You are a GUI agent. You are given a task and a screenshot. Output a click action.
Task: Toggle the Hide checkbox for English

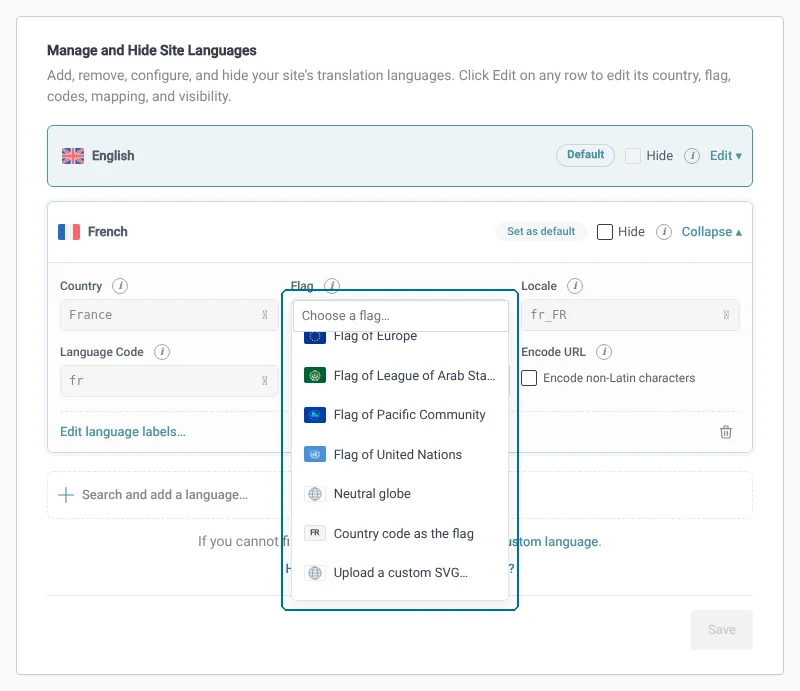[x=633, y=156]
